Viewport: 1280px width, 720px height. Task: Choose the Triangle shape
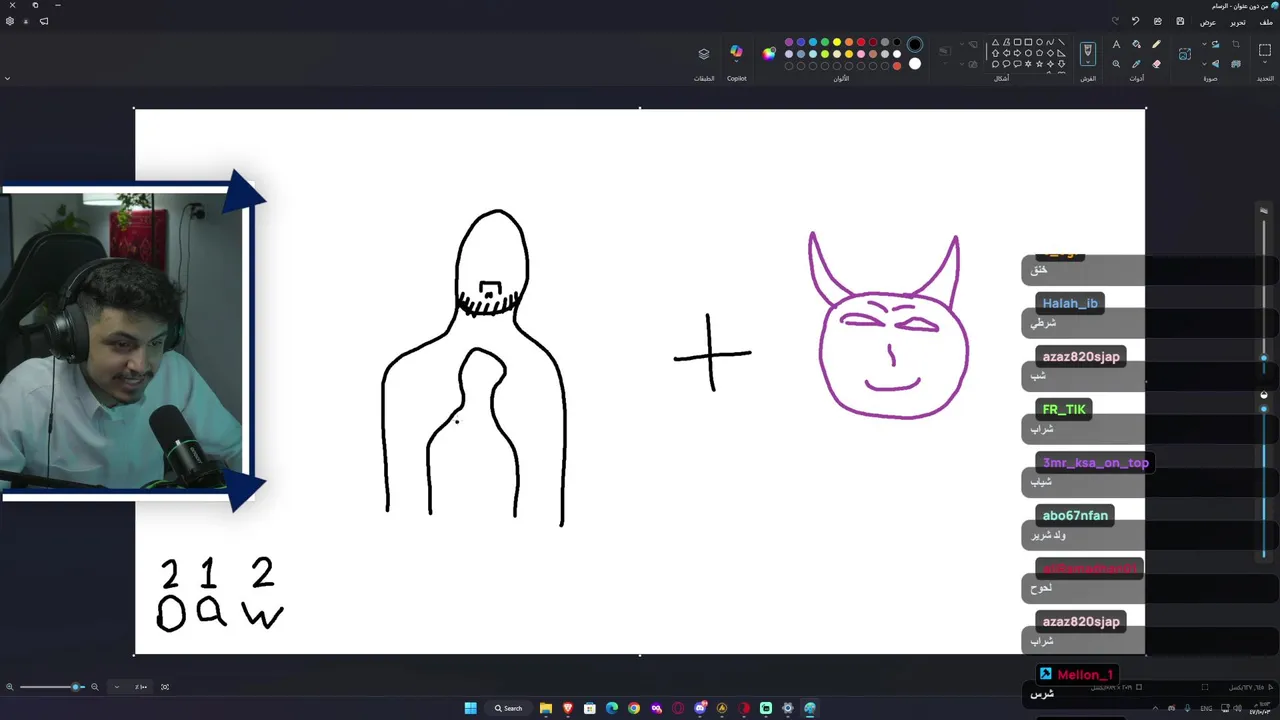995,42
